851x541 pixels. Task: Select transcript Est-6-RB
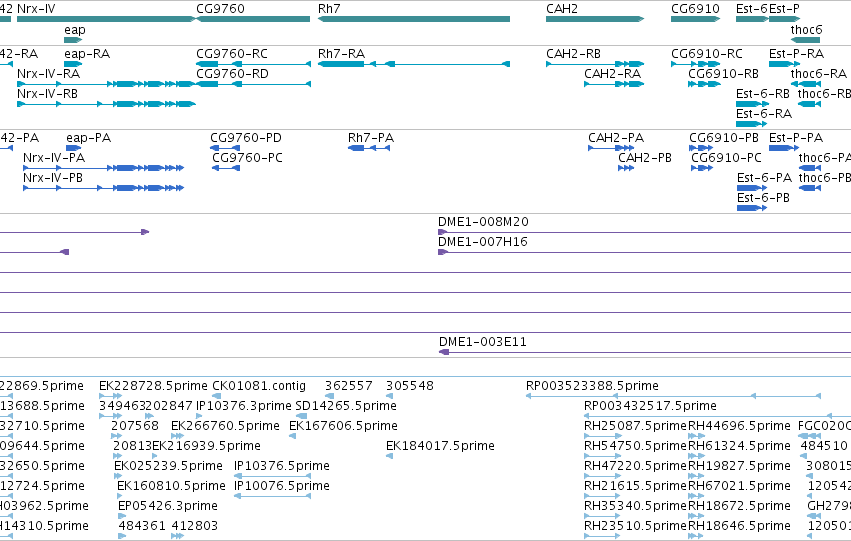752,104
